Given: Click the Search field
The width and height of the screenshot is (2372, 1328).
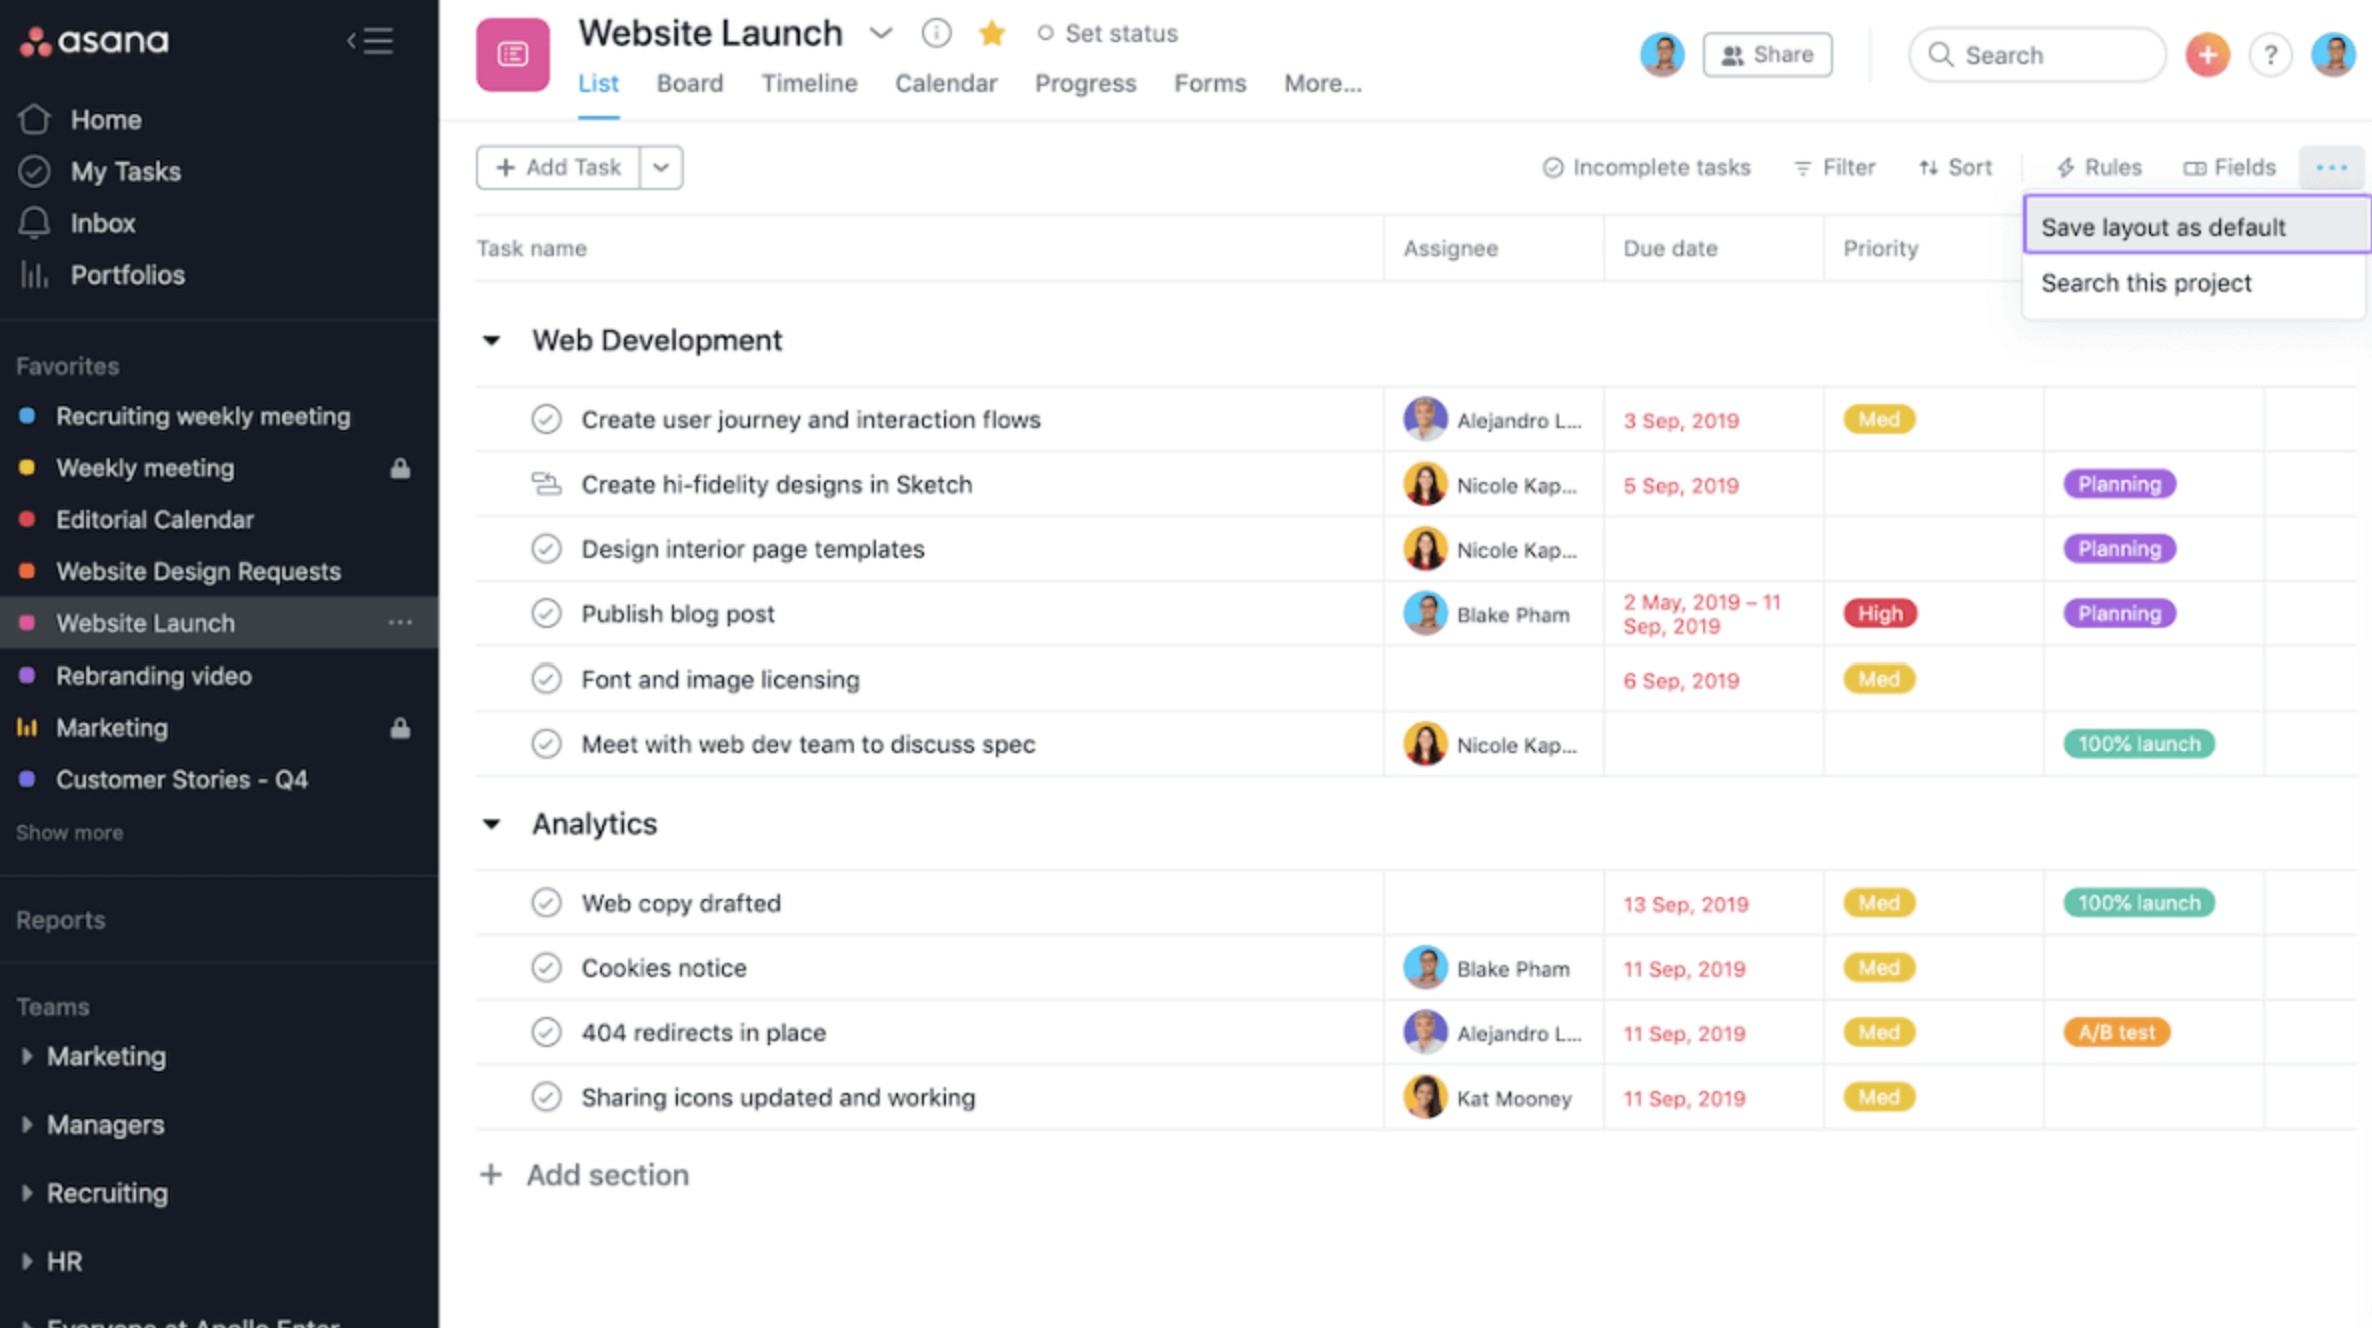Looking at the screenshot, I should (2036, 55).
